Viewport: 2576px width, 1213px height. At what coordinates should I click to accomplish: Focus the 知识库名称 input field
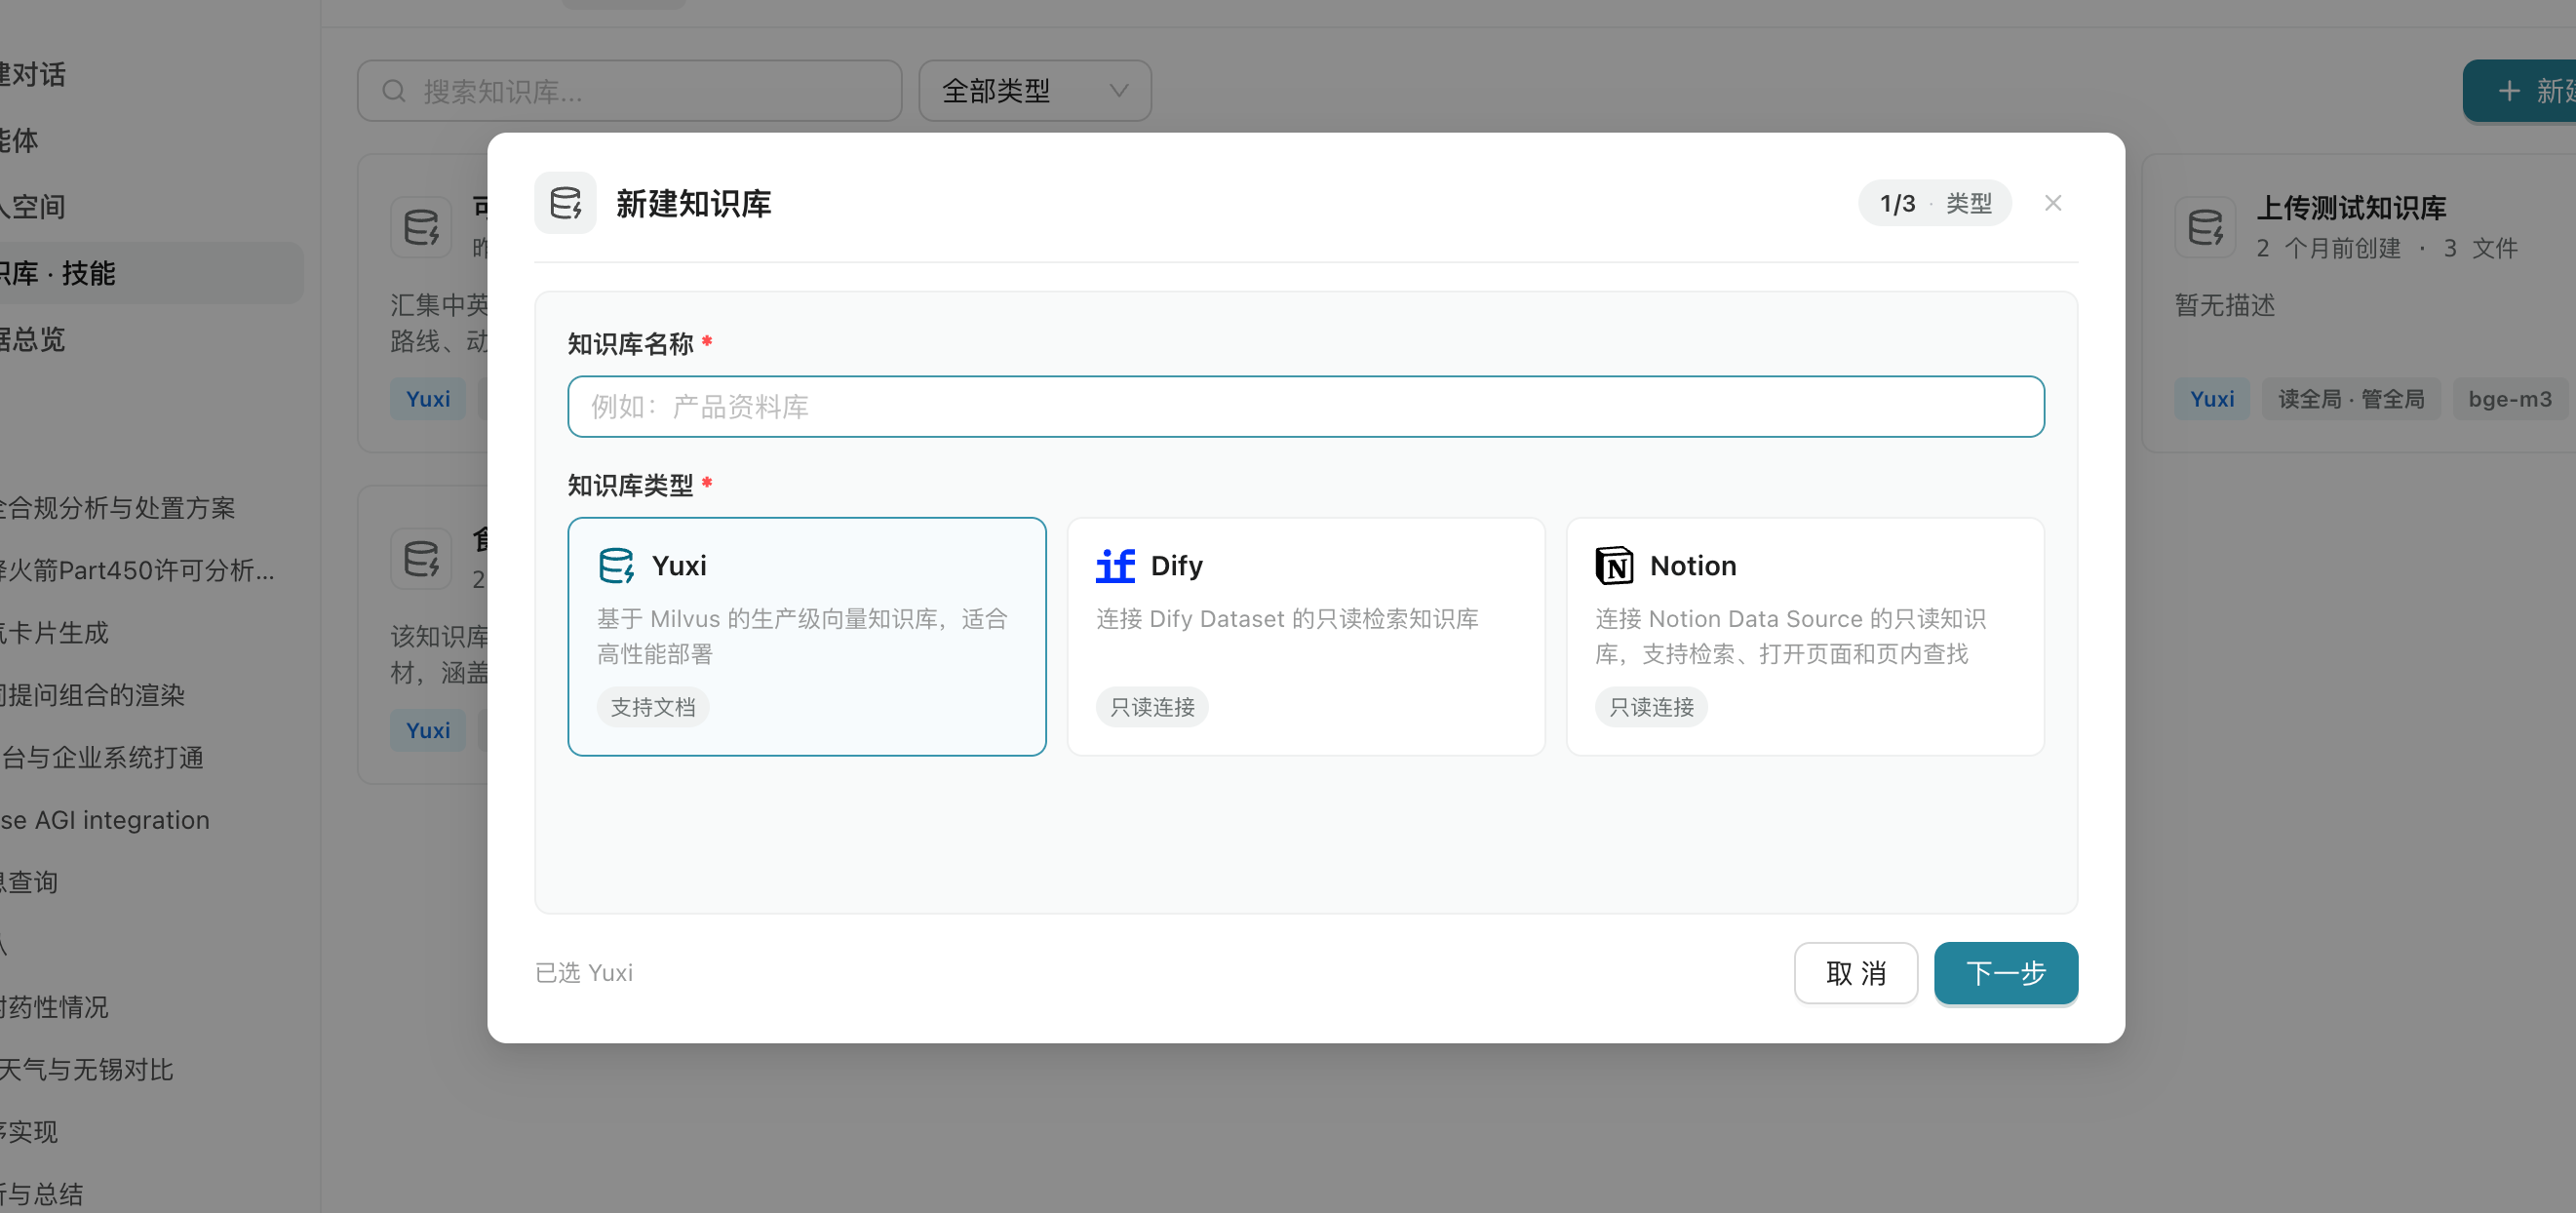click(1306, 407)
